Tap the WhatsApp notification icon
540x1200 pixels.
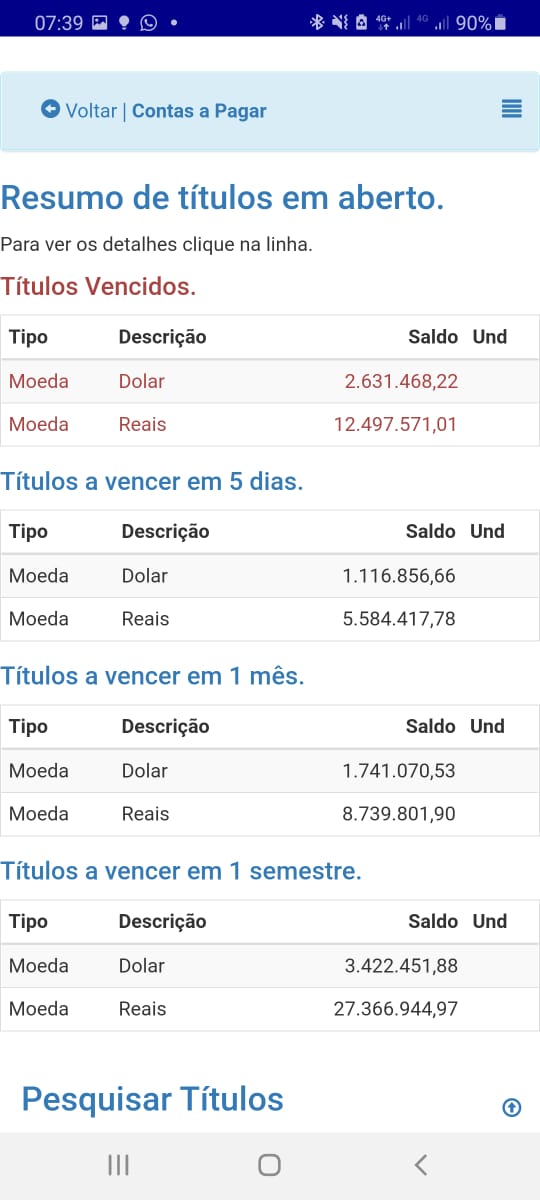148,22
